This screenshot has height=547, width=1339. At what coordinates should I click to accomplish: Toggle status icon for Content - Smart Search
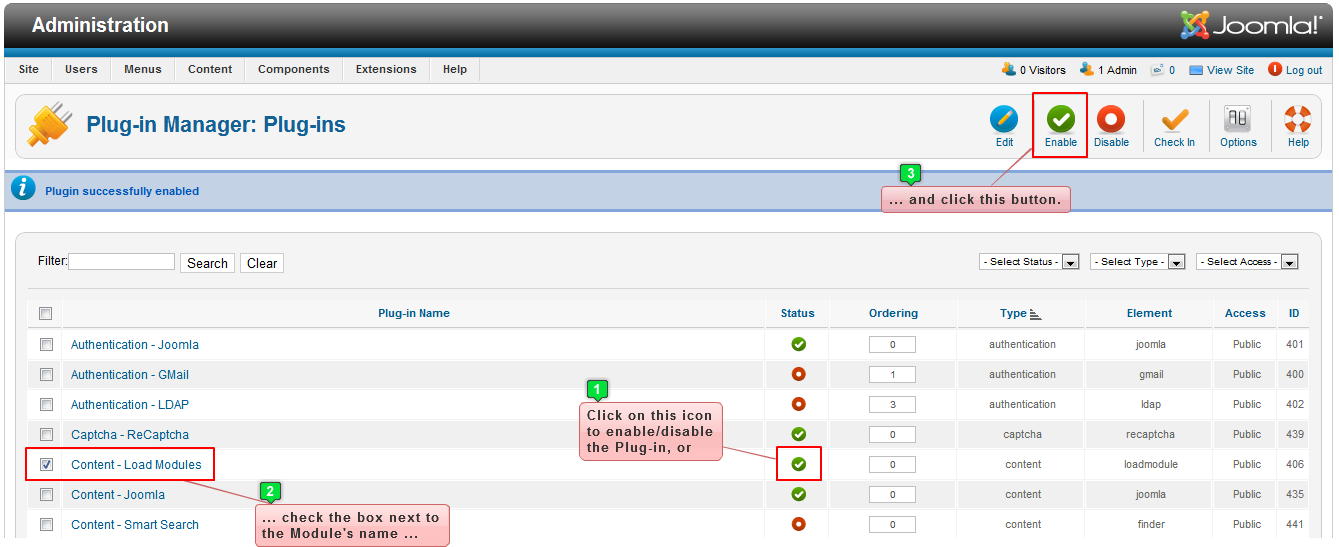[798, 524]
